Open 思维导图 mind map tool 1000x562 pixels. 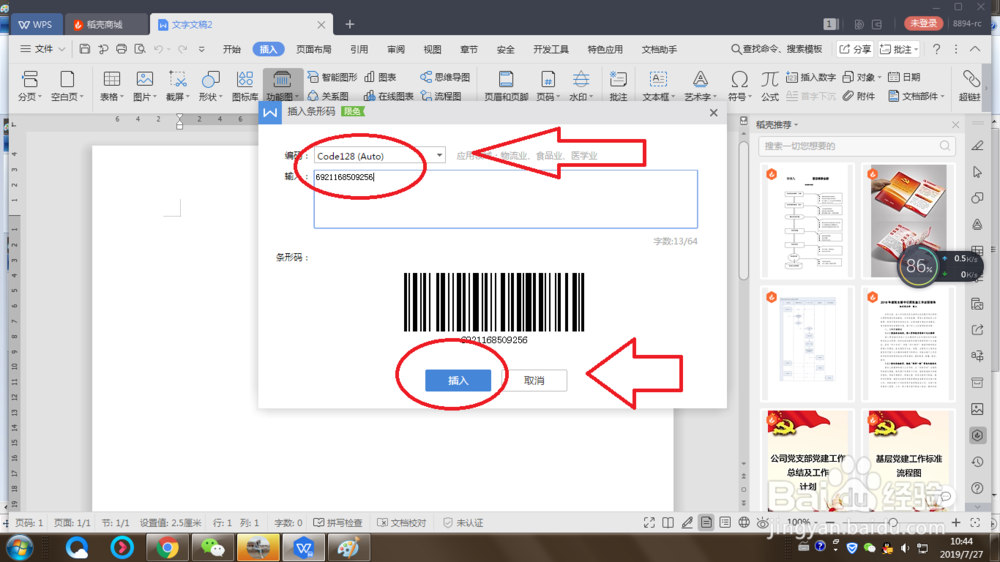point(445,77)
